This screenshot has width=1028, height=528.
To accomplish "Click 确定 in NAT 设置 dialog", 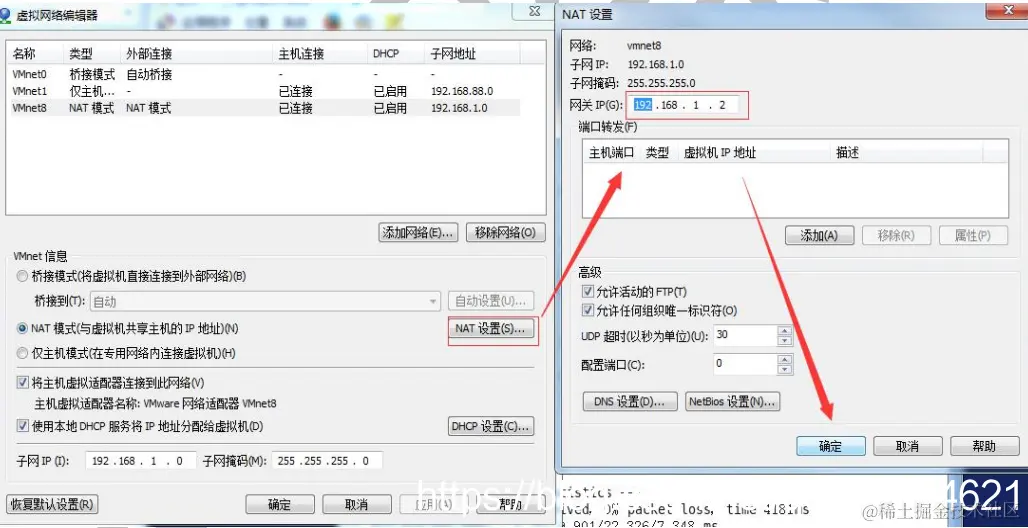I will (x=831, y=446).
